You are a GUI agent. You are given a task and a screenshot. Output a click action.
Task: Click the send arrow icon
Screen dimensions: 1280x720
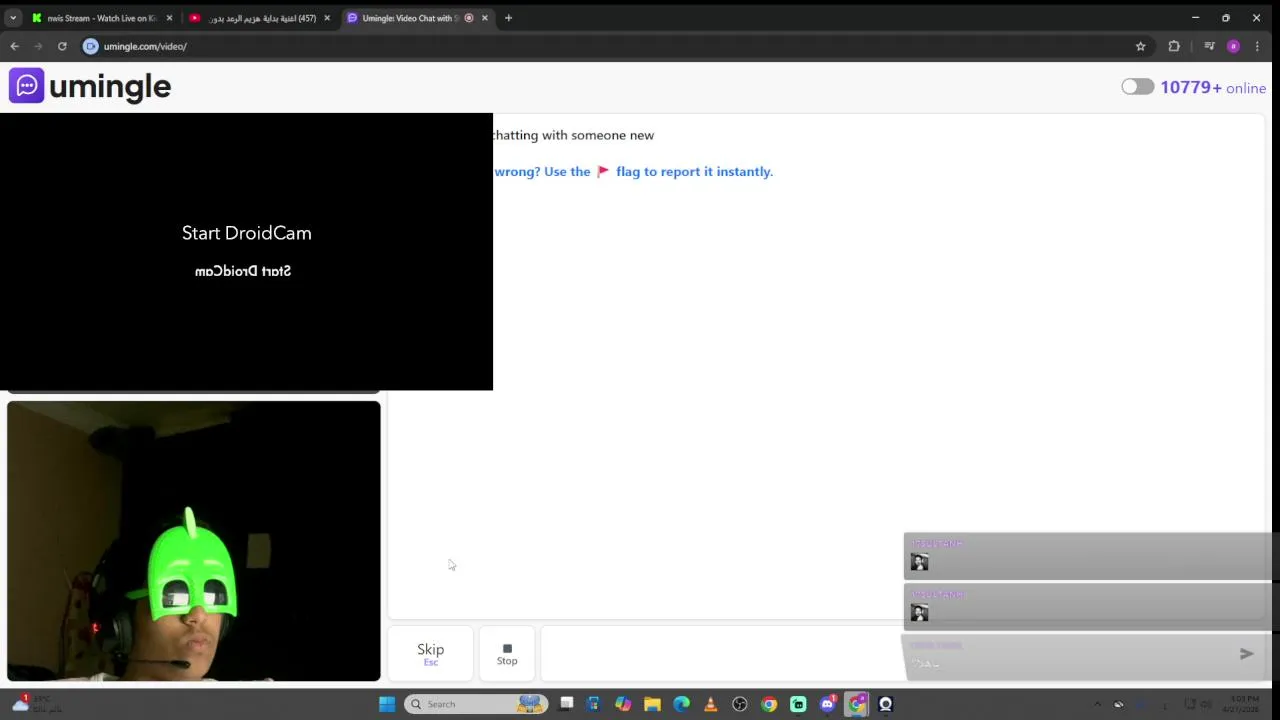click(1246, 654)
